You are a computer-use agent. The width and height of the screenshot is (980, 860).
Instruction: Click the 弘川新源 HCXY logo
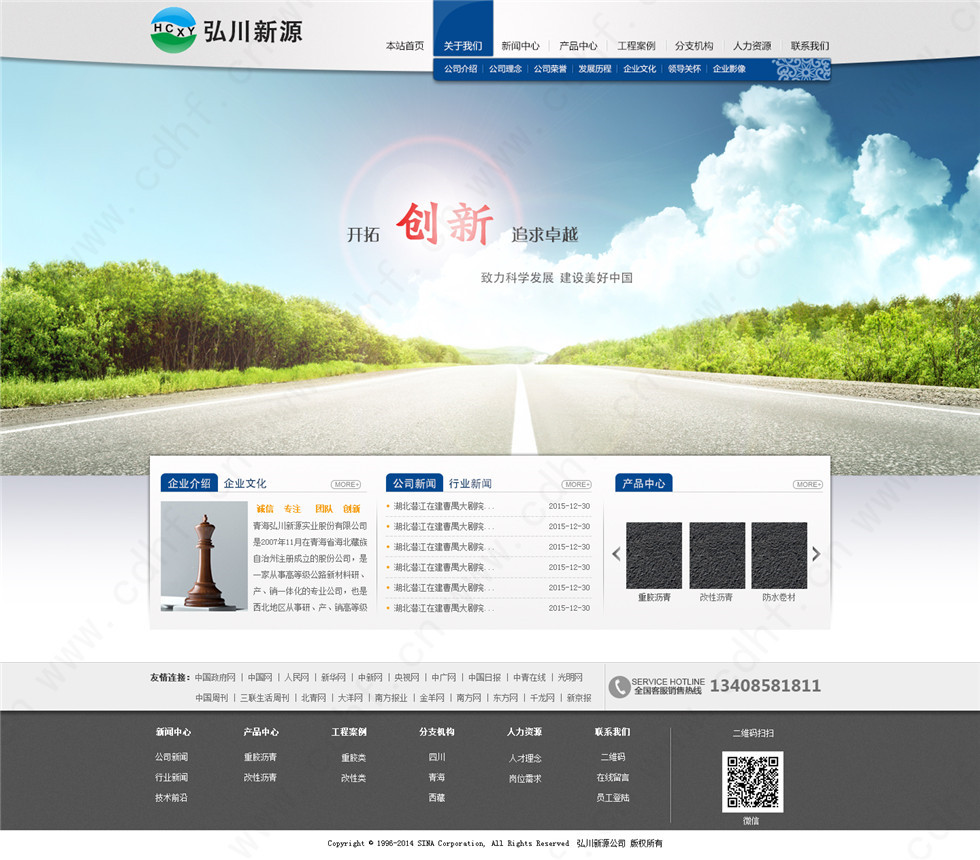point(226,30)
